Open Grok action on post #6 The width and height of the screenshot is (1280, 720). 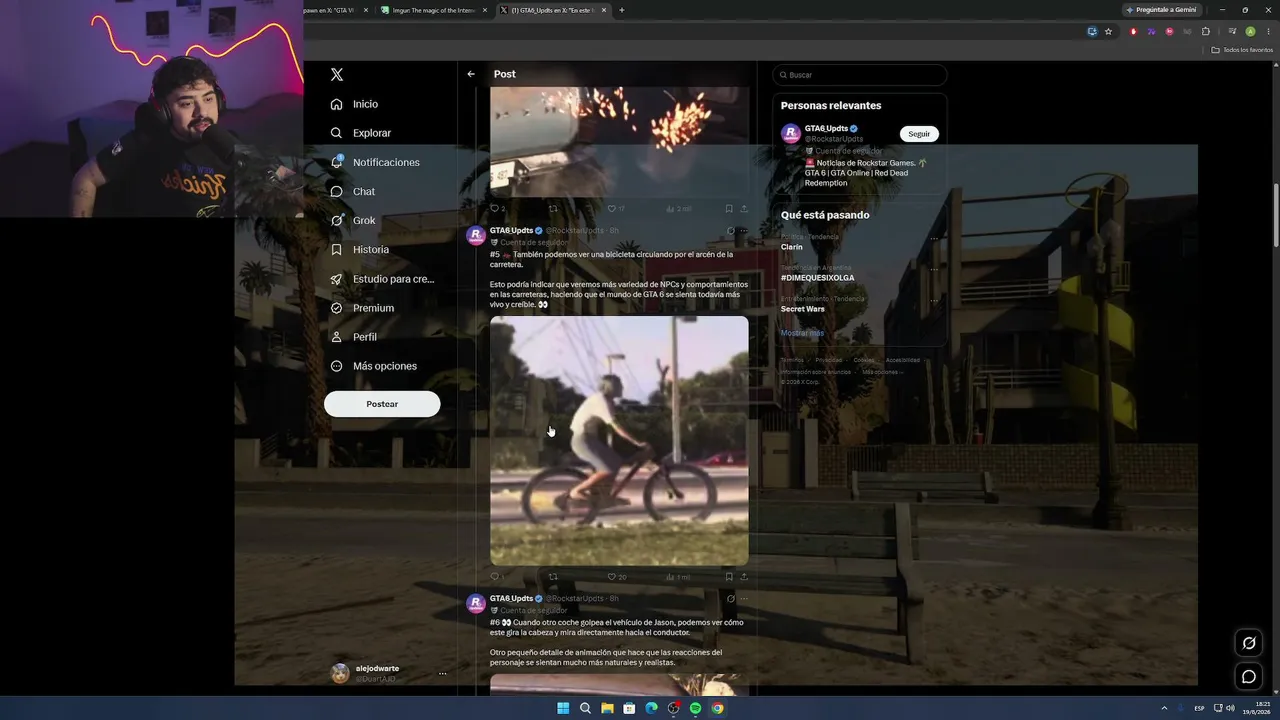click(x=731, y=599)
